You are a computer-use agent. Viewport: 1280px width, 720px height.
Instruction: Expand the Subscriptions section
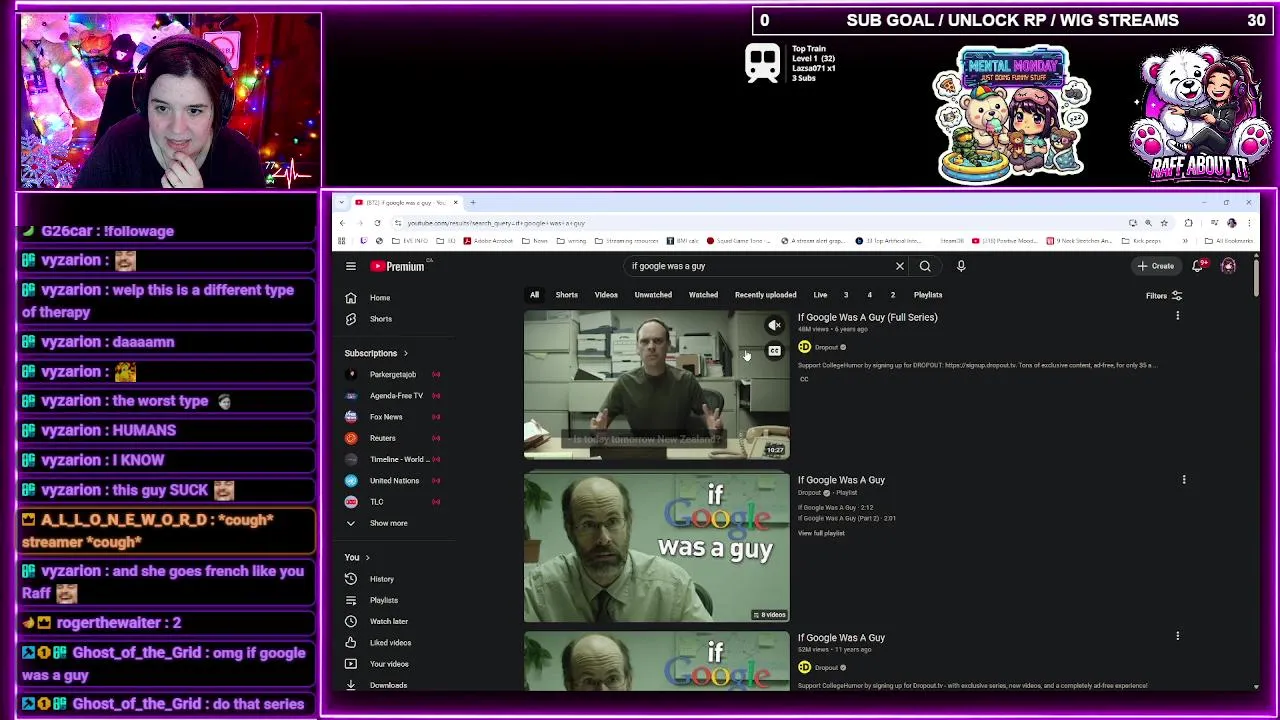tap(376, 353)
